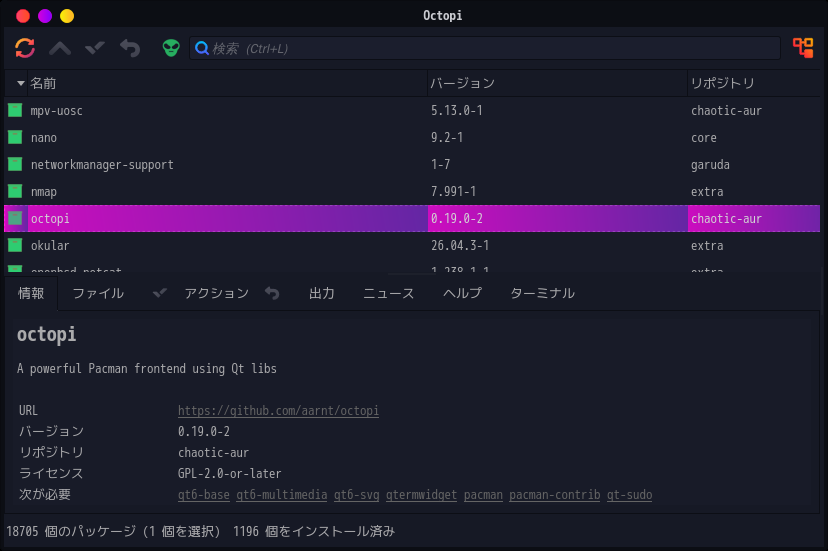Screen dimensions: 828x551
Task: Switch to the 出力 tab
Action: [322, 293]
